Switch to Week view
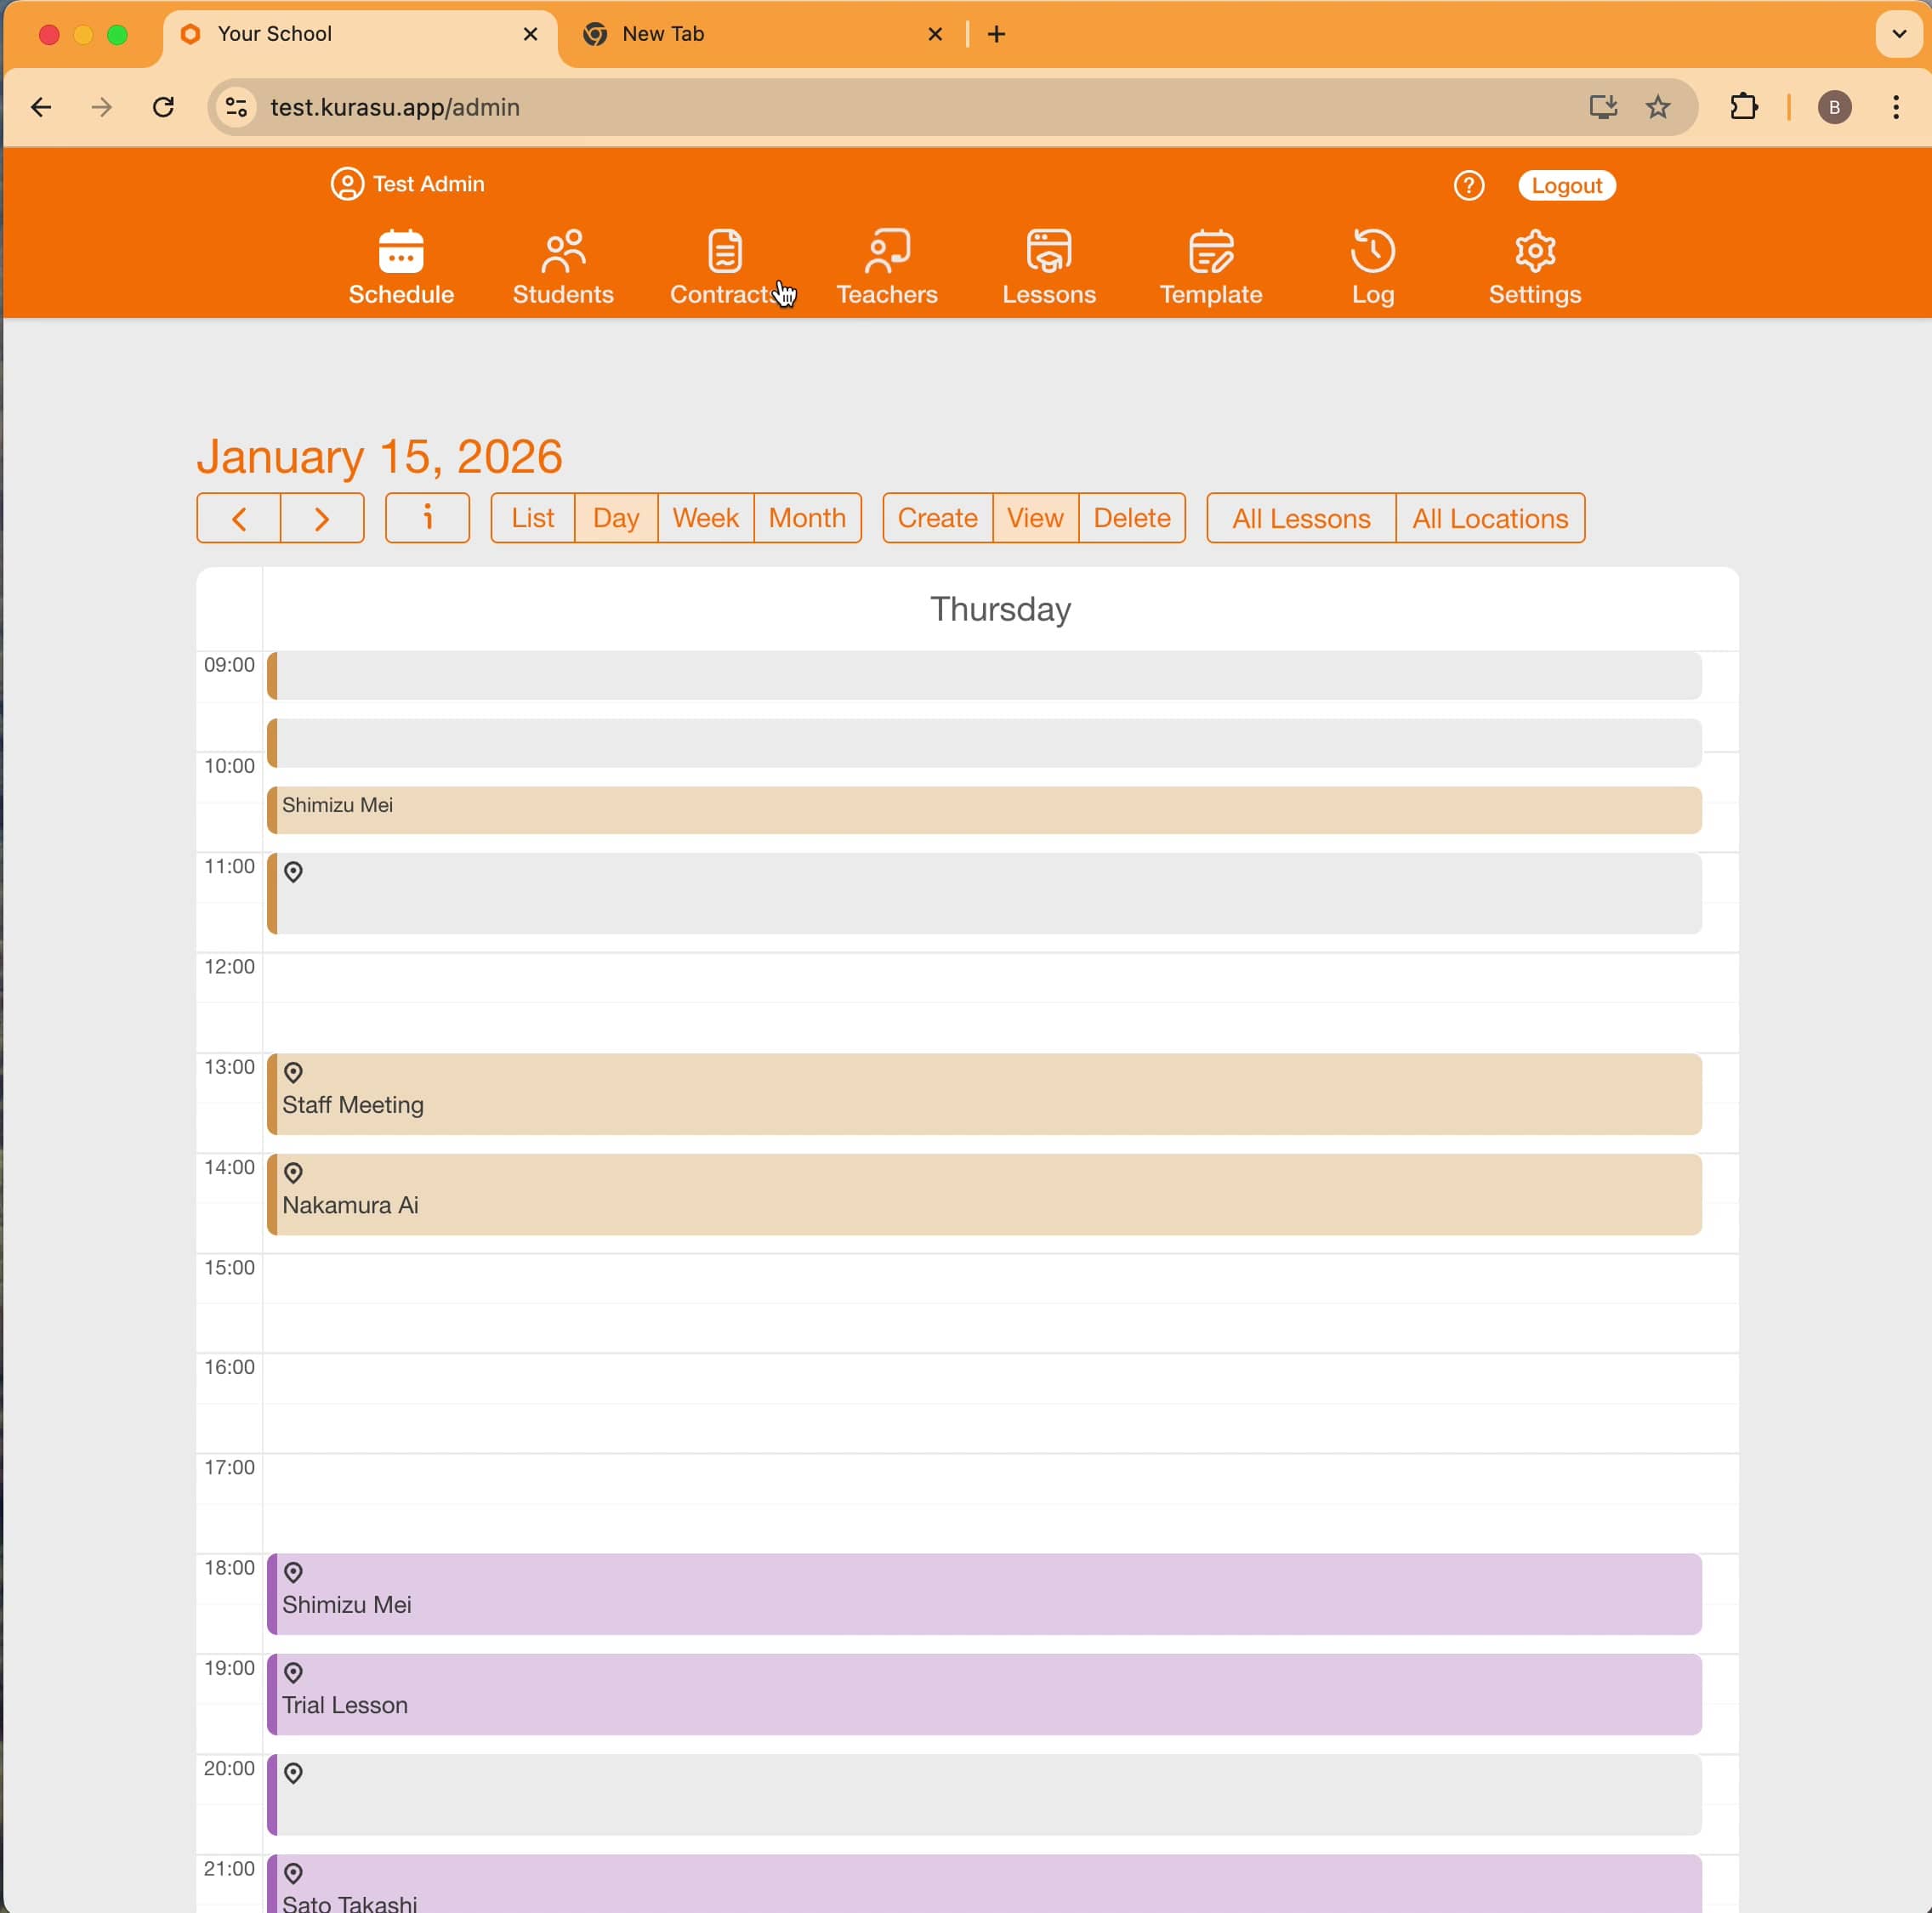1932x1913 pixels. [705, 518]
